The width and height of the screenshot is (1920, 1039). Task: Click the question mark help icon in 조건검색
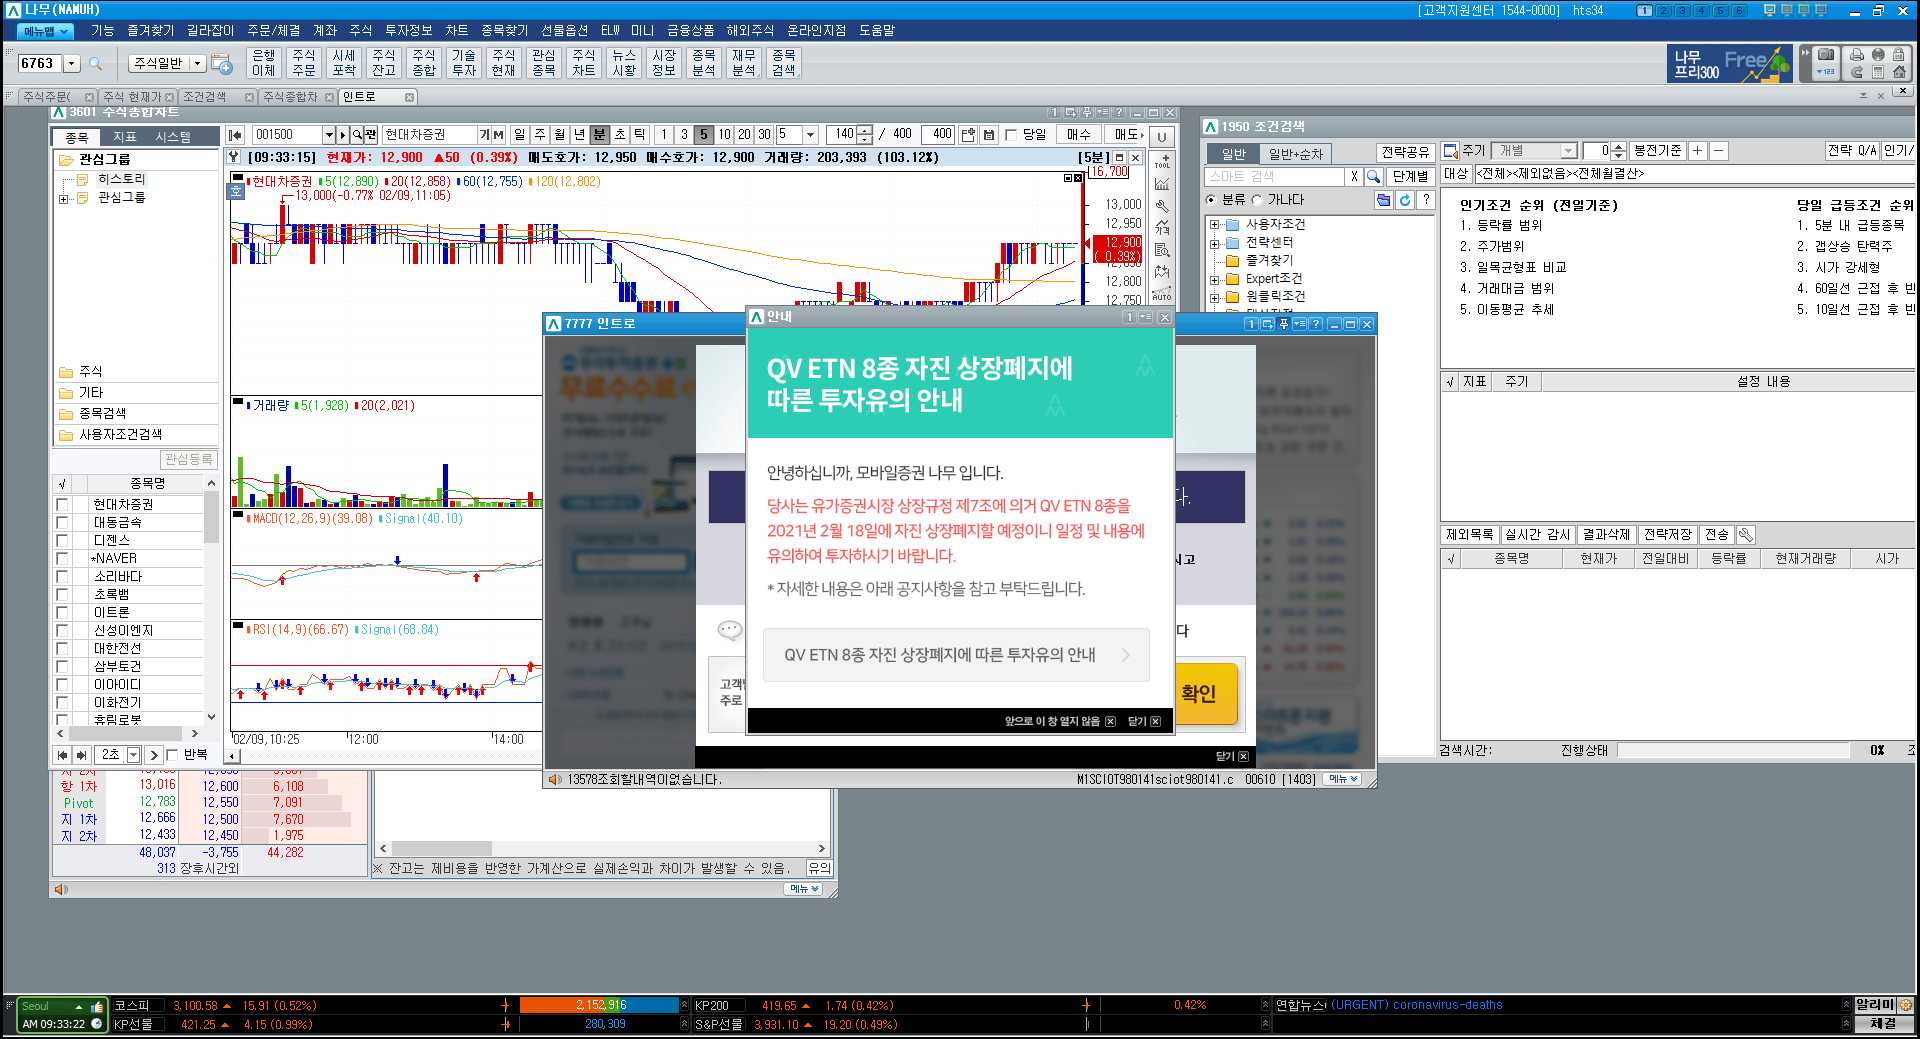coord(1426,200)
